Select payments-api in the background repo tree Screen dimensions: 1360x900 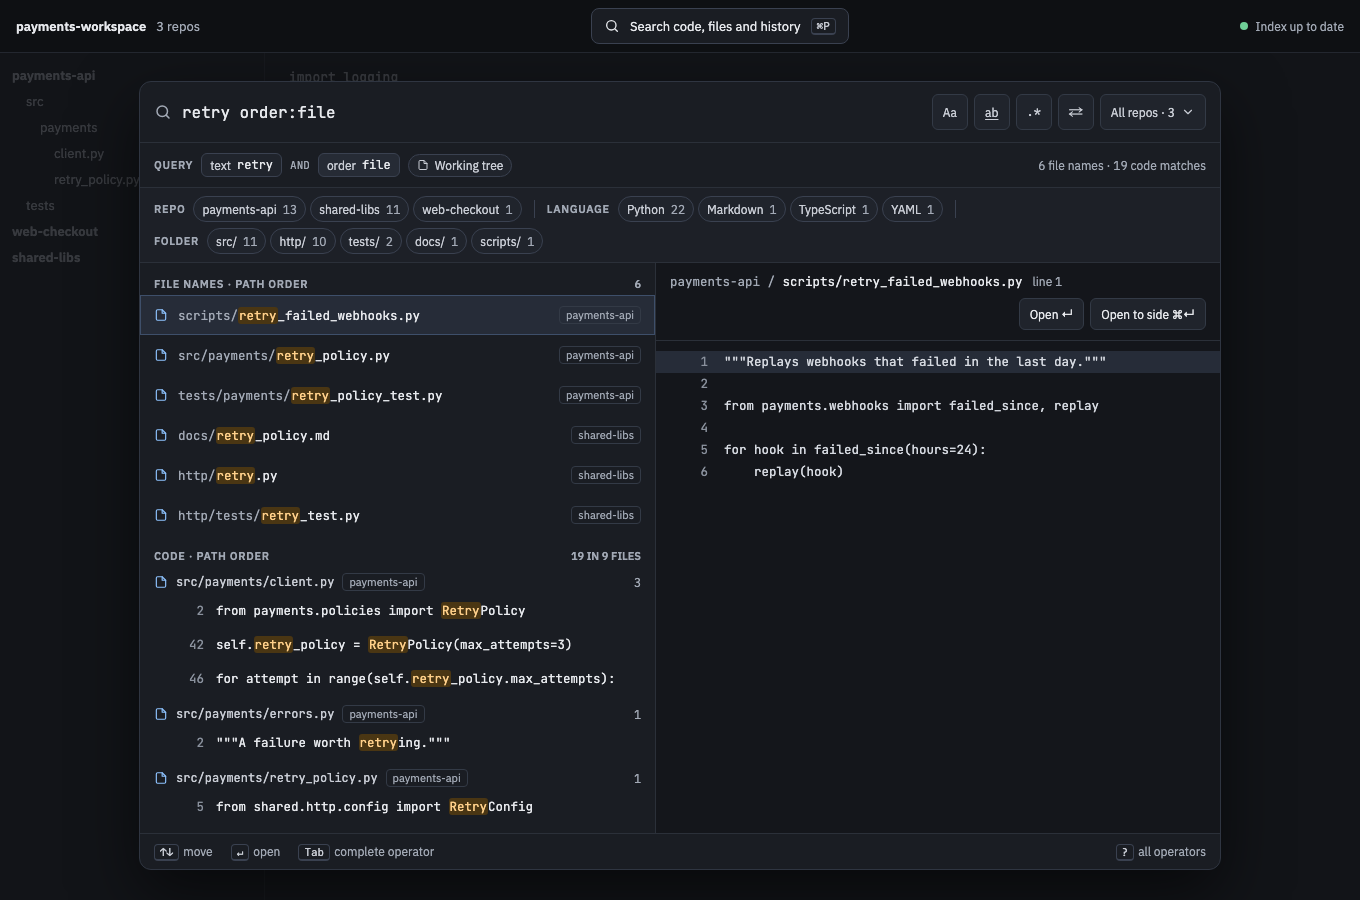pos(54,76)
